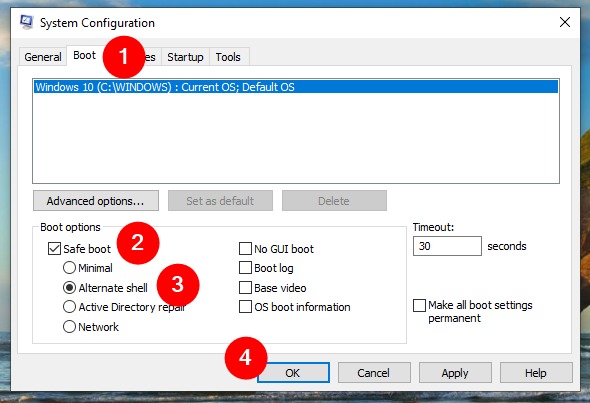Click the System Configuration title bar icon

26,22
